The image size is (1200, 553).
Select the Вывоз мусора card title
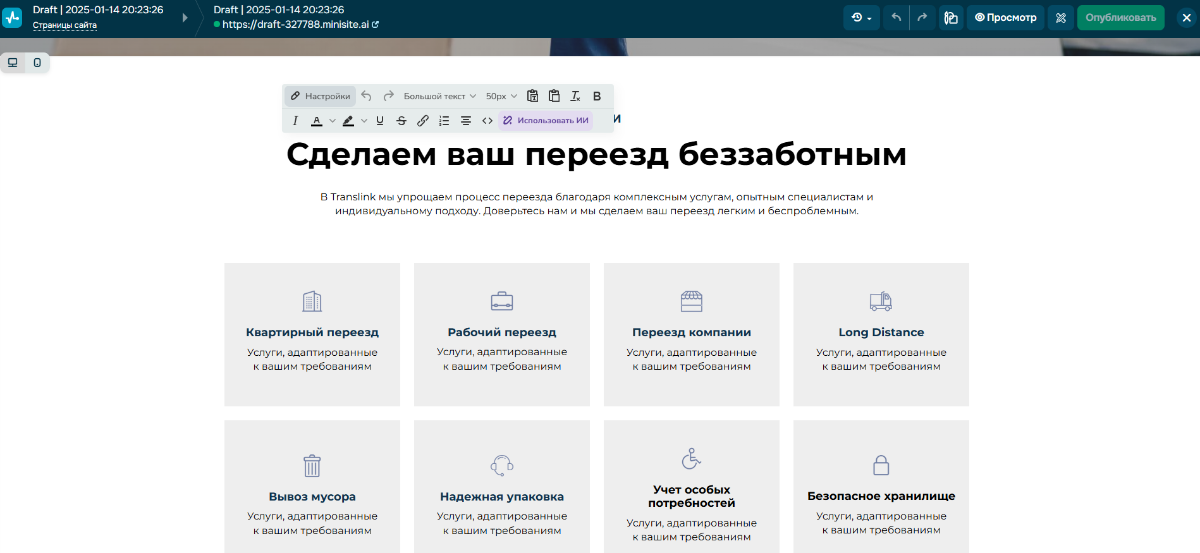(x=312, y=496)
